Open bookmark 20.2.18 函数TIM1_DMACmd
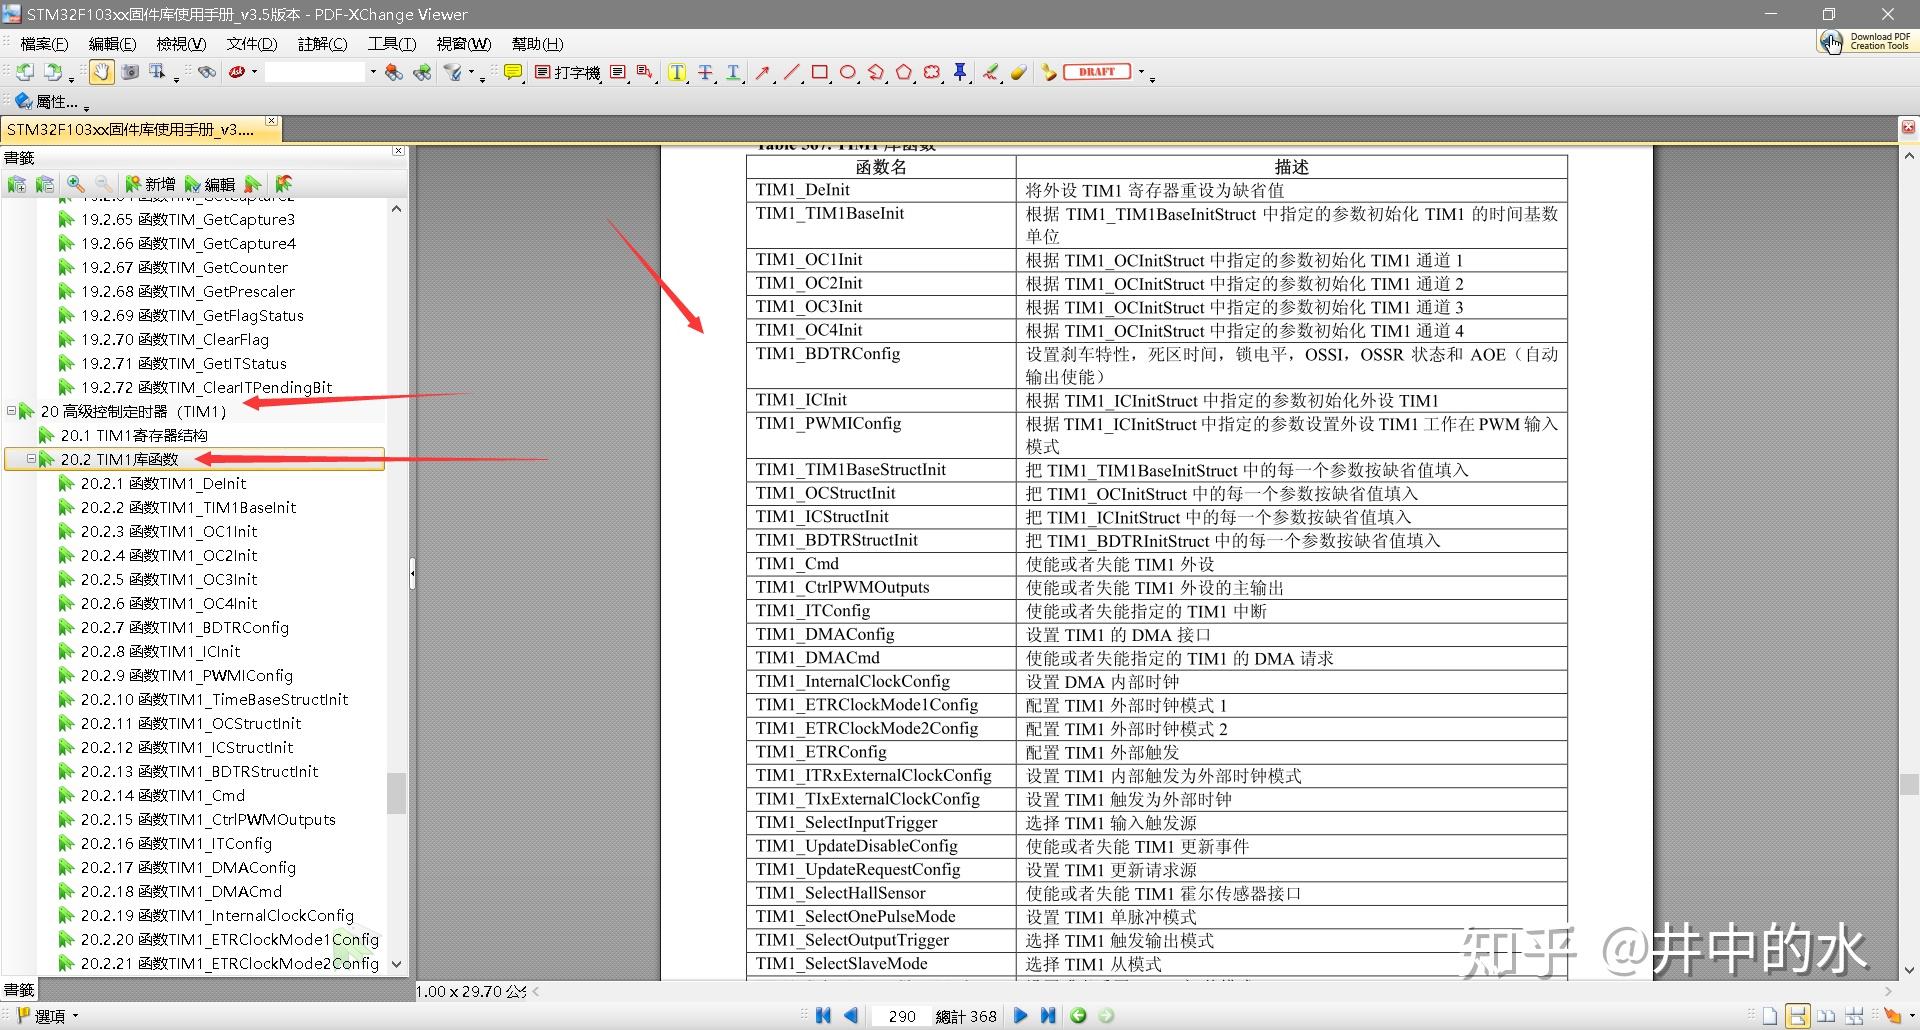Image resolution: width=1920 pixels, height=1030 pixels. [x=181, y=891]
